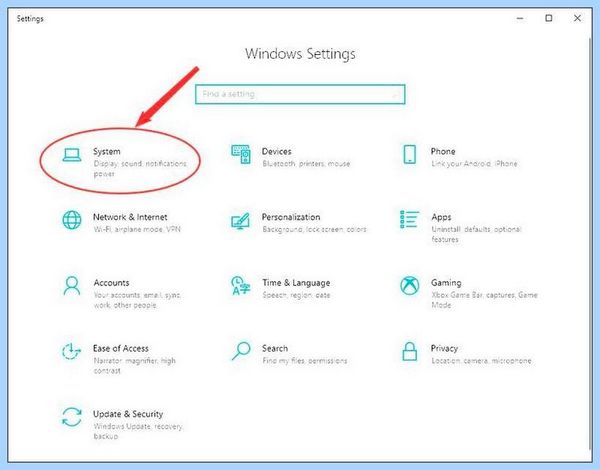Open Personalization settings title
The image size is (600, 470).
(291, 217)
